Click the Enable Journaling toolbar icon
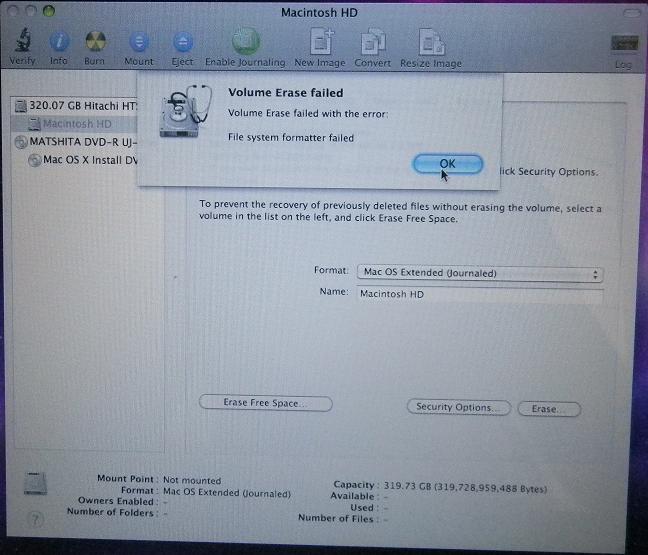 coord(246,41)
